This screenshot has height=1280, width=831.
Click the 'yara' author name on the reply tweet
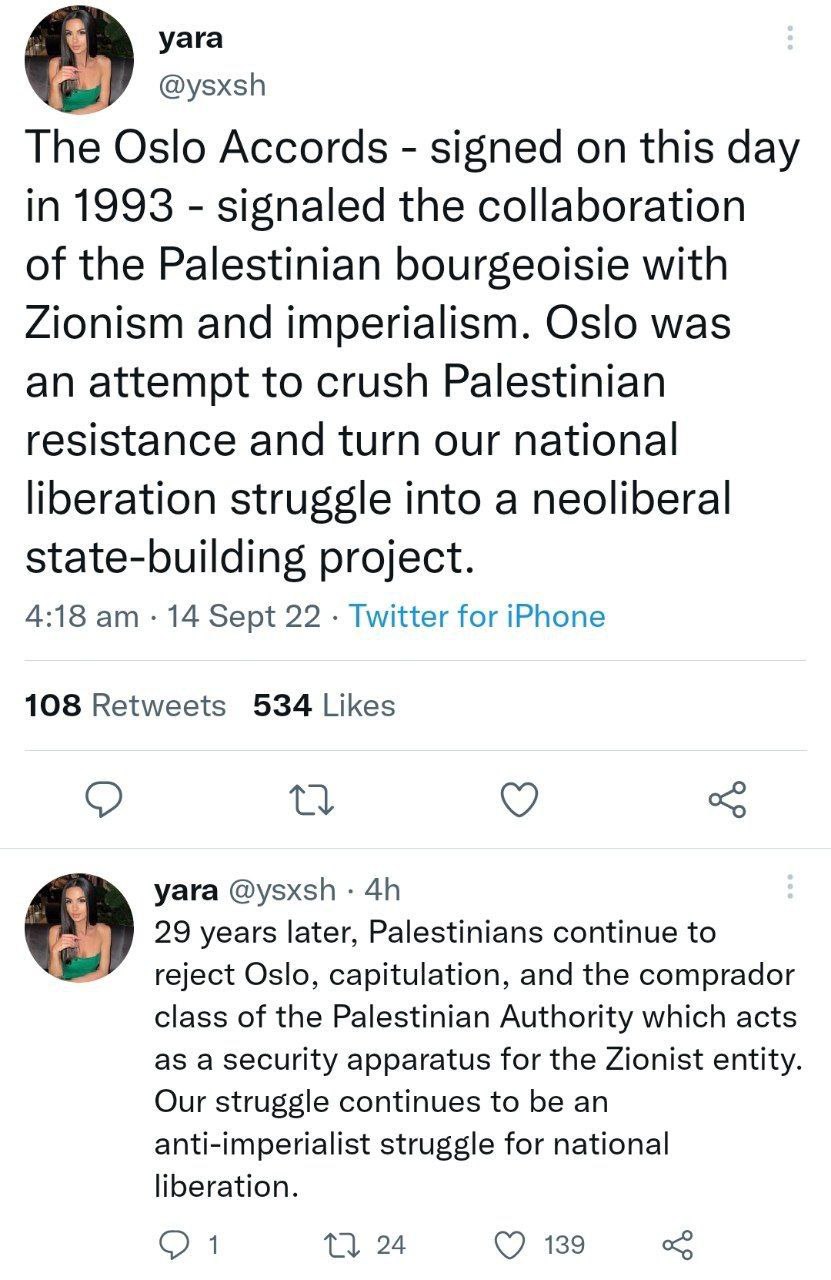187,889
